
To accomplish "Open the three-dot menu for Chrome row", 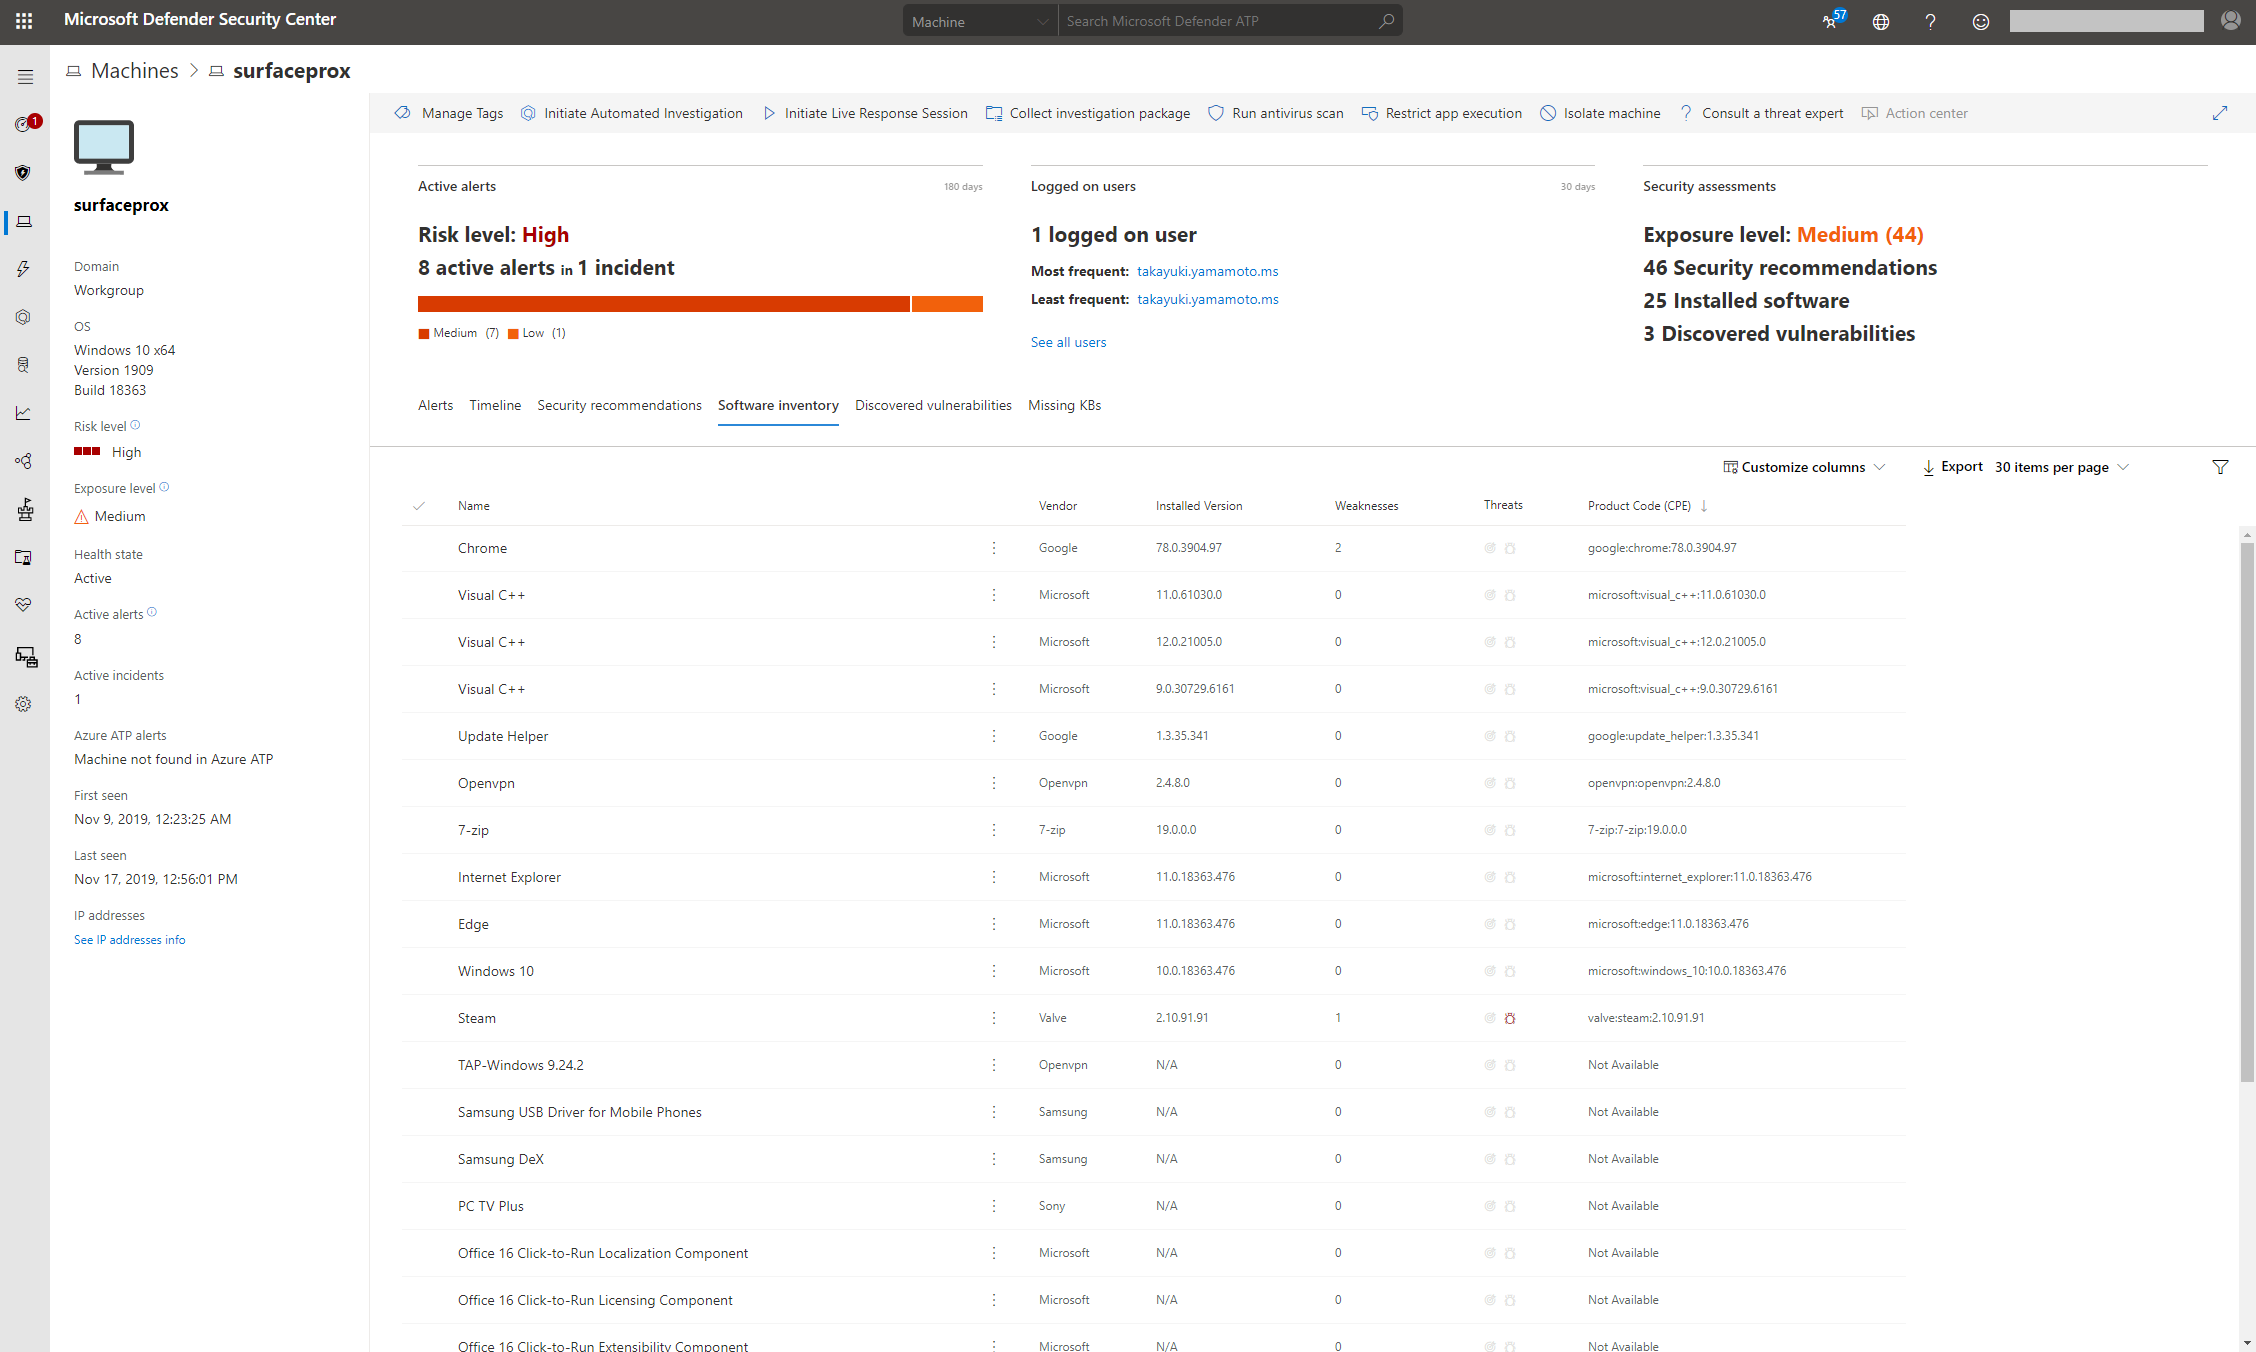I will 994,548.
